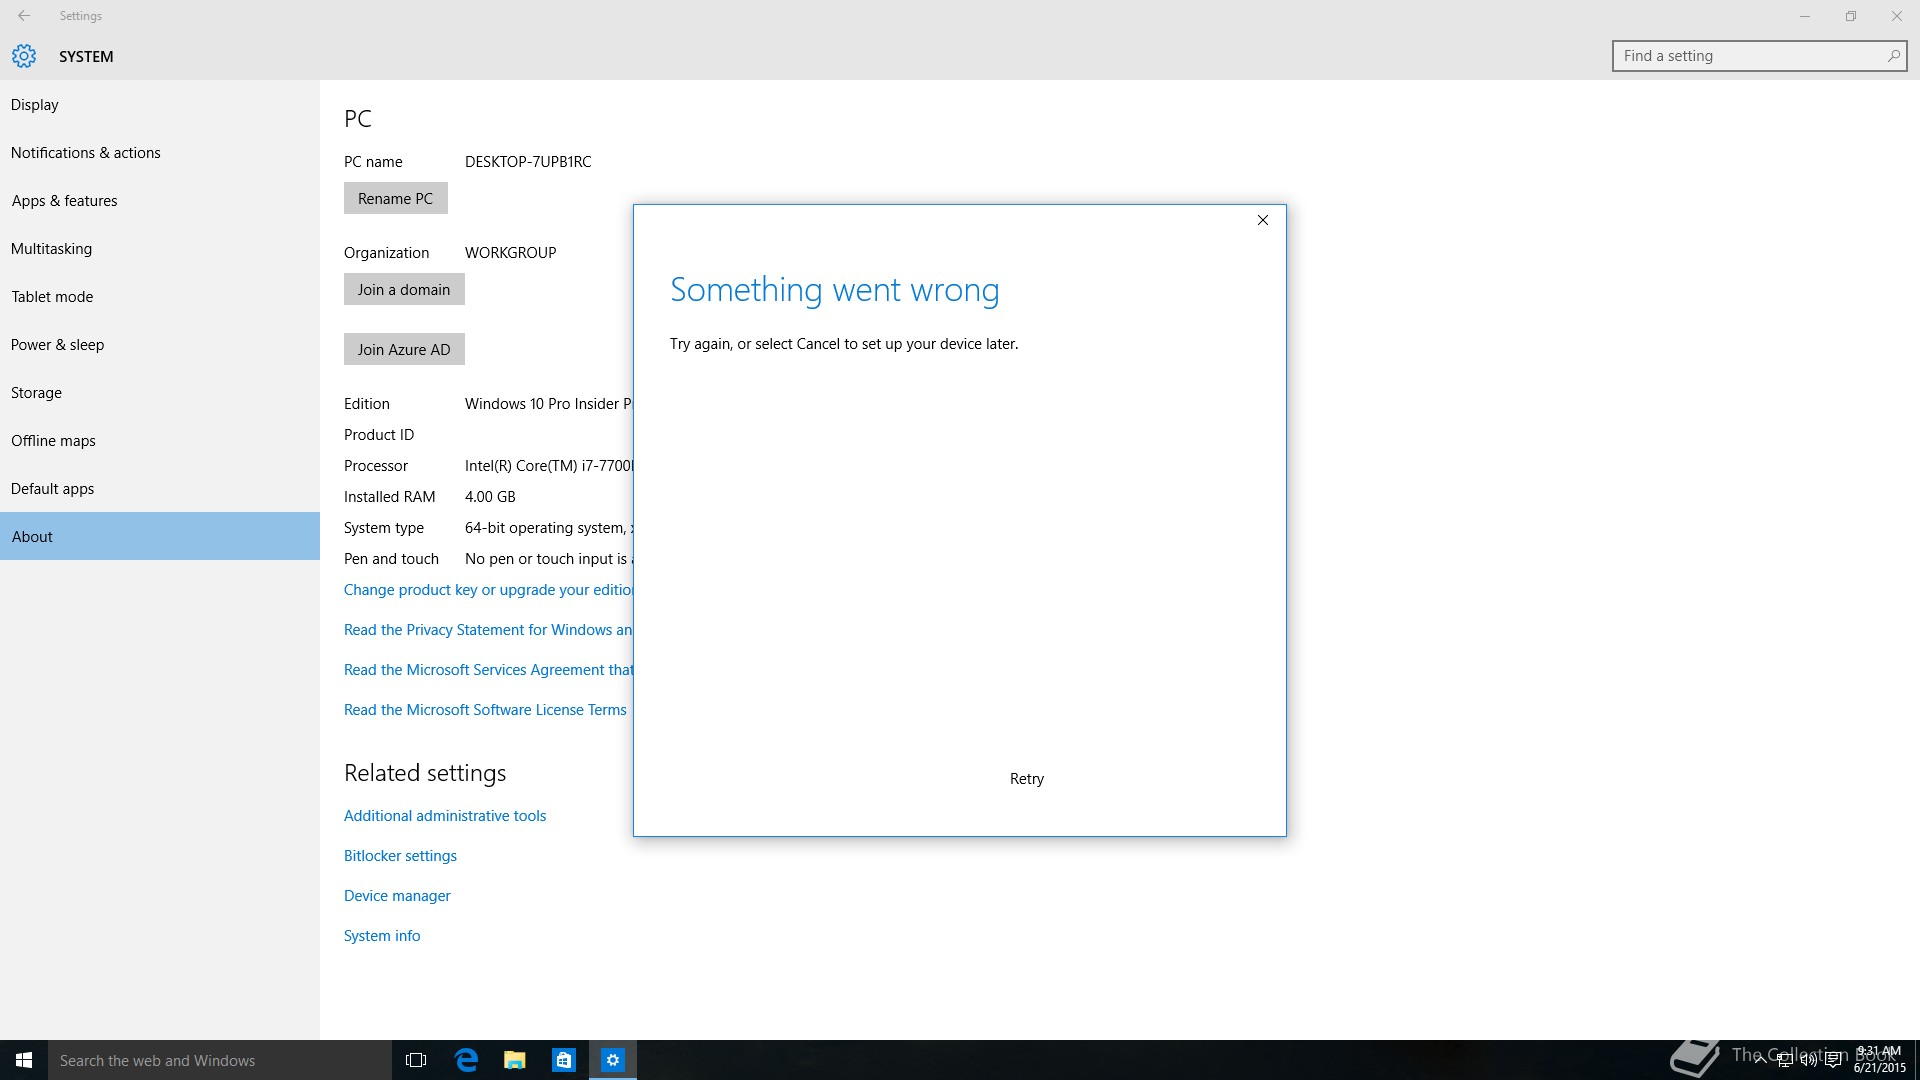Open Microsoft Software License Terms link
The width and height of the screenshot is (1920, 1080).
[x=485, y=710]
